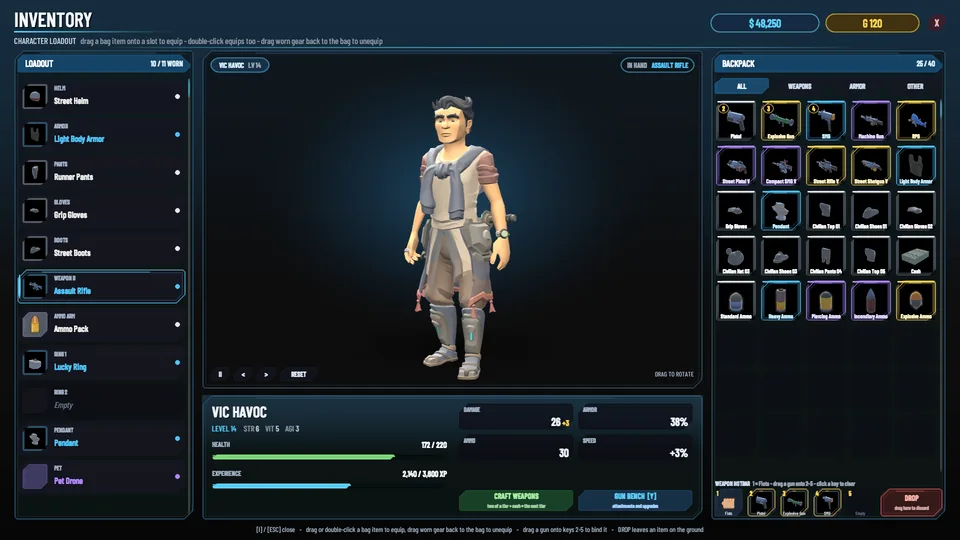Click hotbar slot 4 SMG
960x540 pixels.
click(827, 503)
